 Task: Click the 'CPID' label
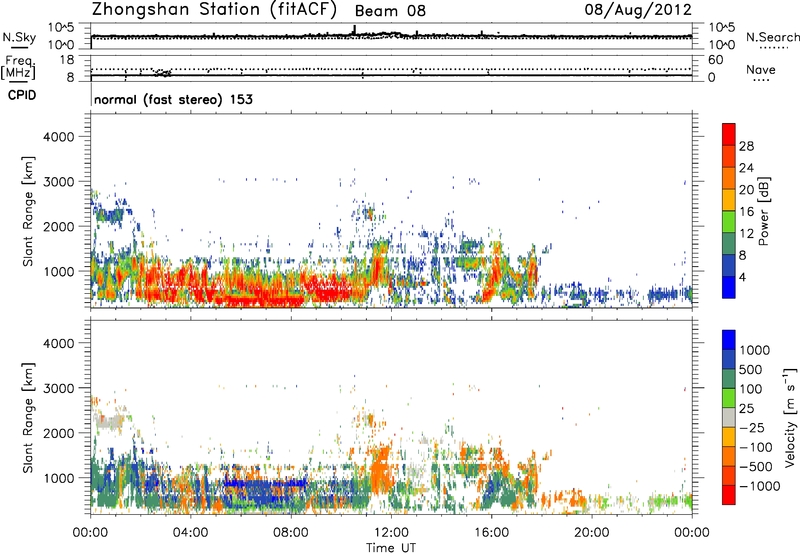pos(22,95)
